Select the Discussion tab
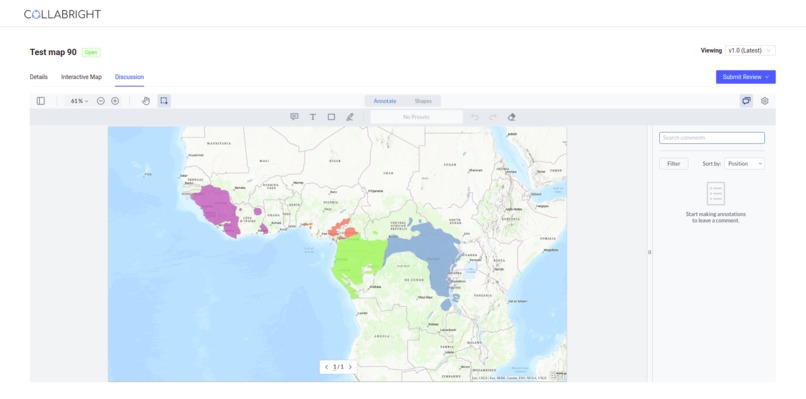 point(129,77)
